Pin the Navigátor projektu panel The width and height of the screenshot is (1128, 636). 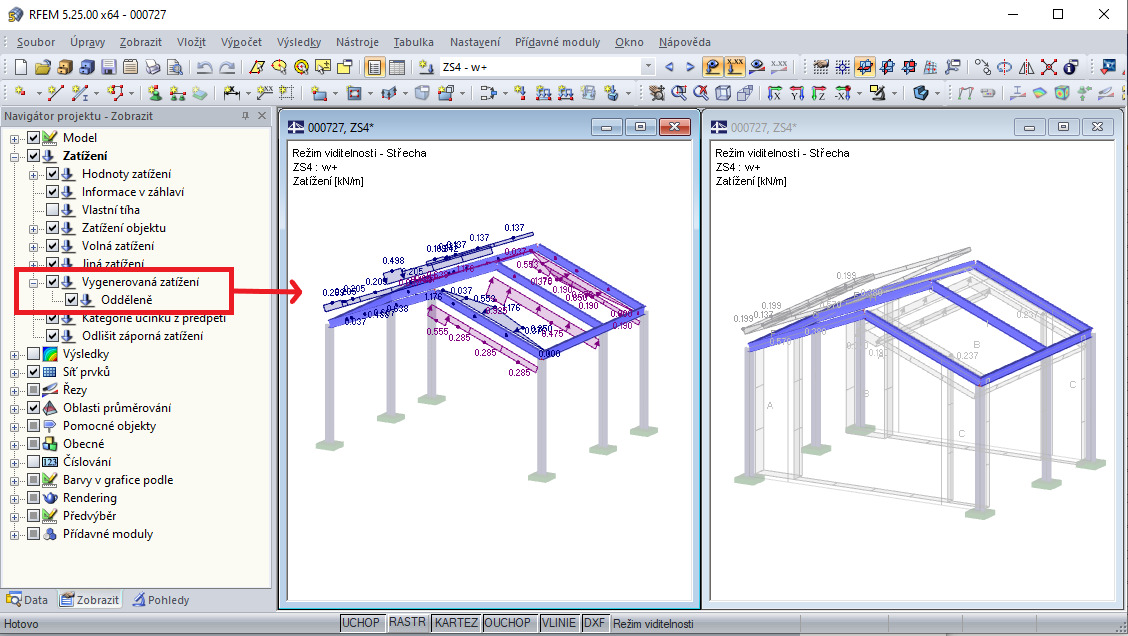point(245,116)
